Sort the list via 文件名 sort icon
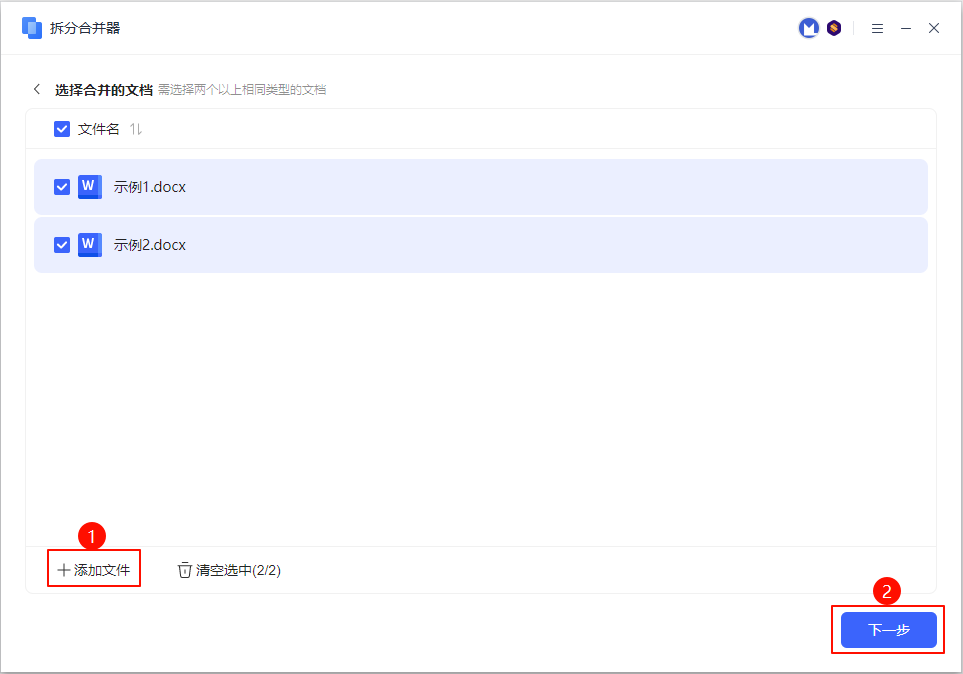 (x=136, y=129)
